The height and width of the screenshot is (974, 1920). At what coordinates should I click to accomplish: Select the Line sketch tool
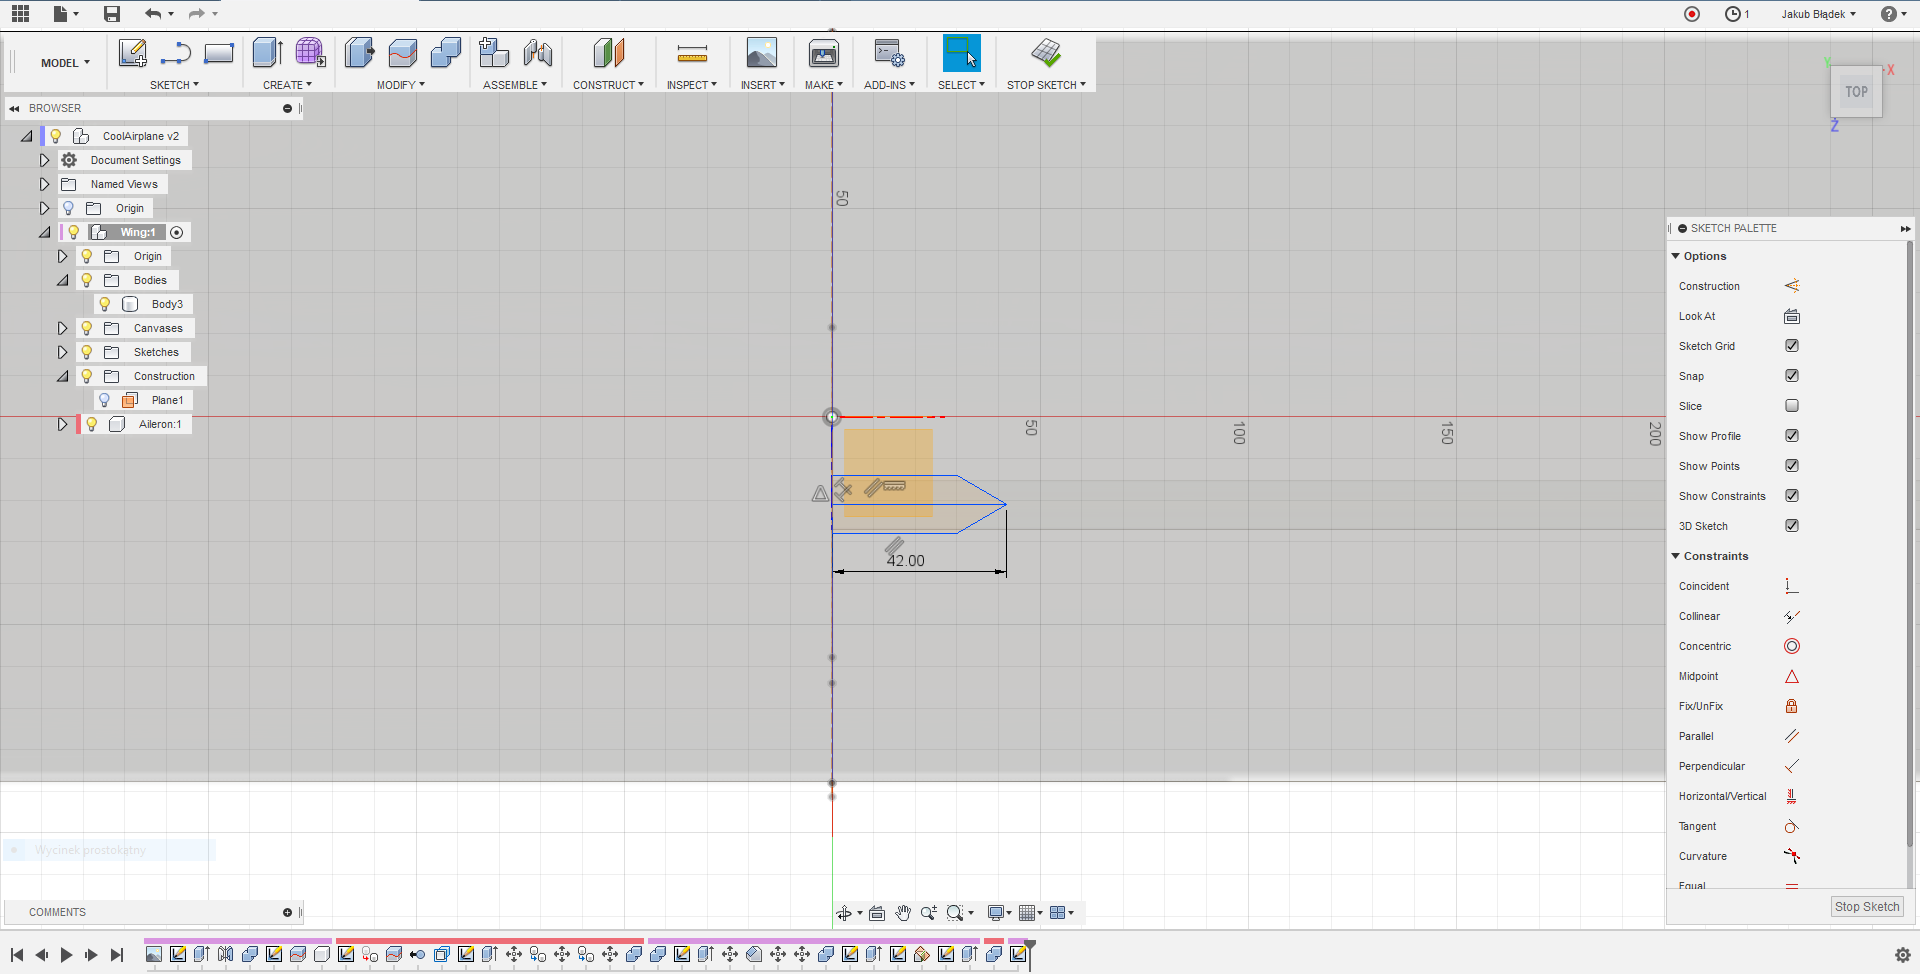(176, 53)
